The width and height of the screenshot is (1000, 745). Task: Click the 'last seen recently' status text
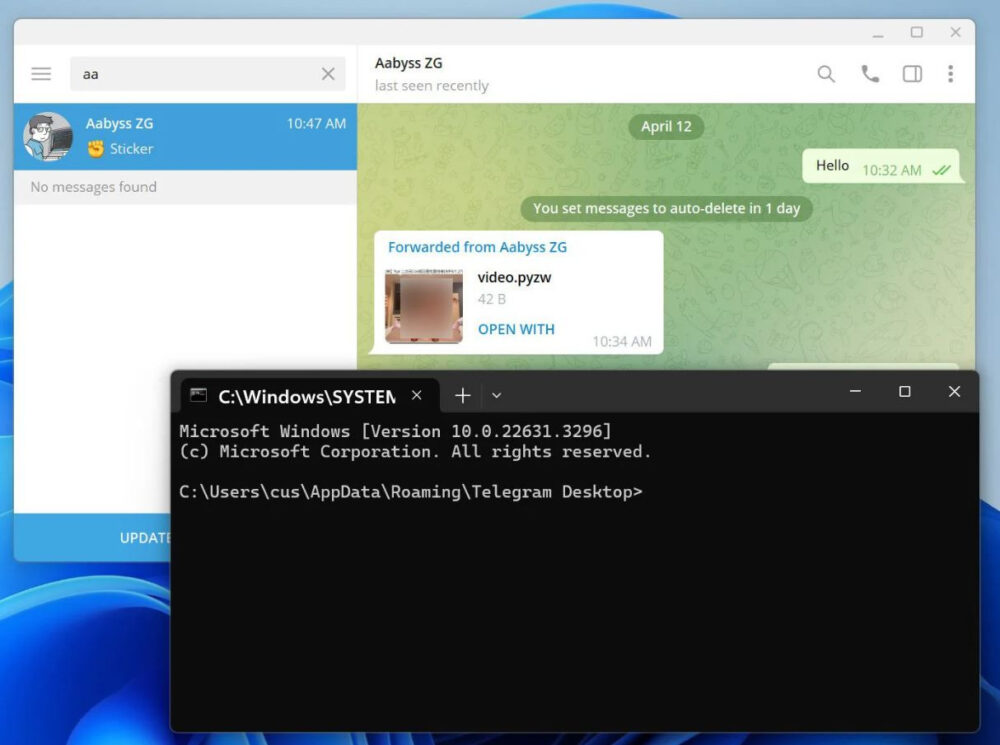tap(431, 85)
